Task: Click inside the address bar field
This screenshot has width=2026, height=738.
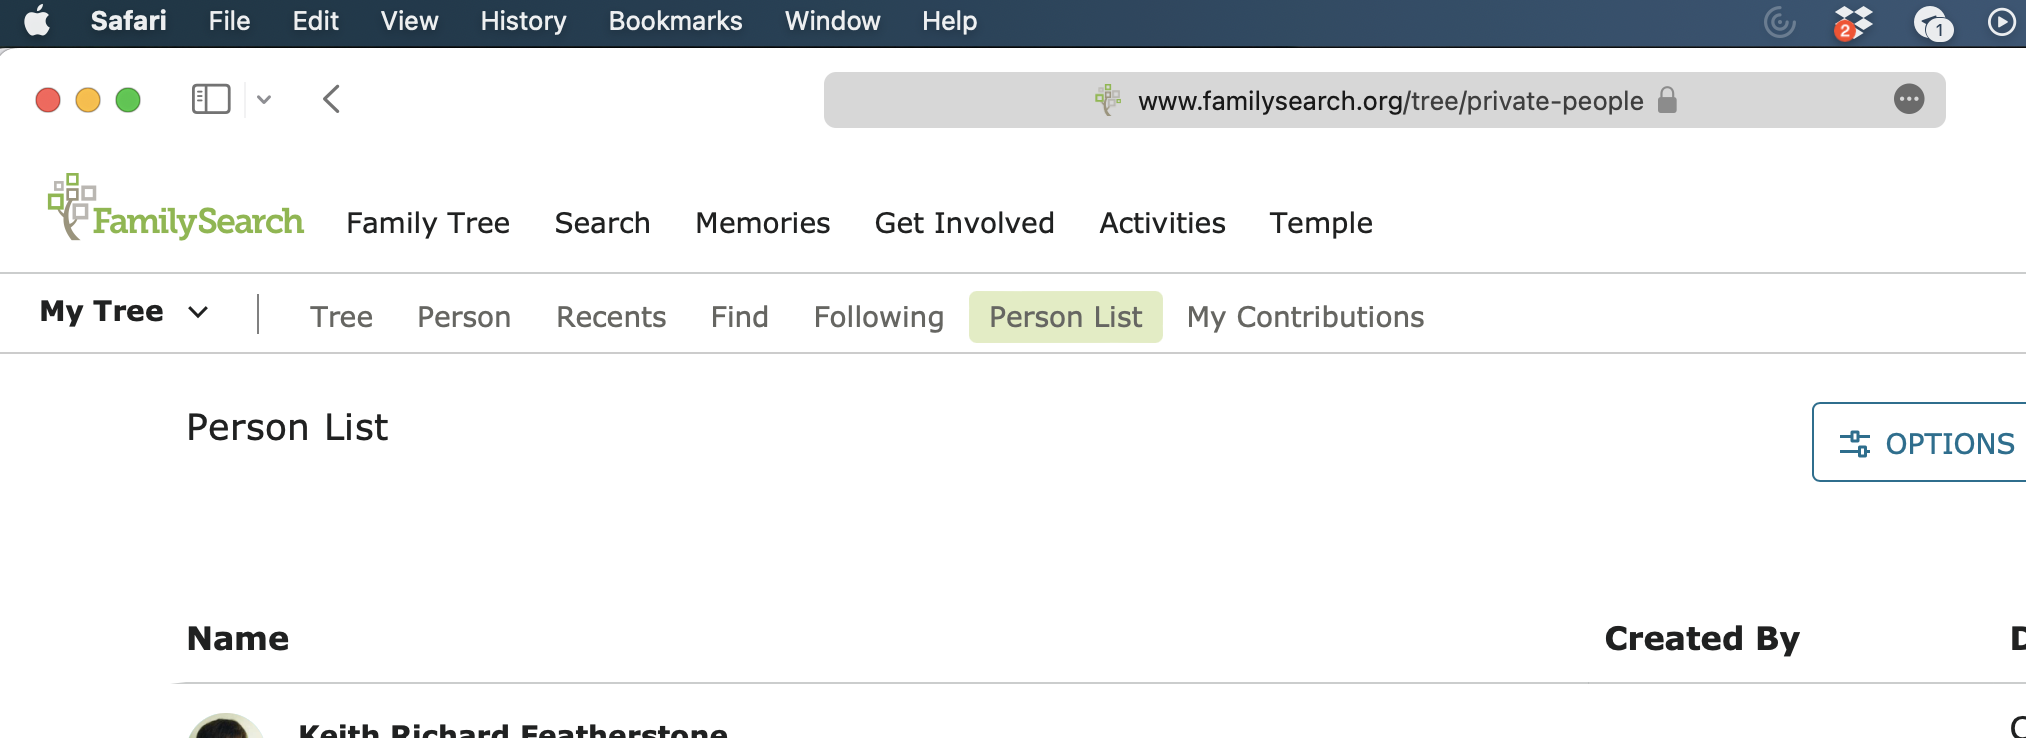Action: point(1390,100)
